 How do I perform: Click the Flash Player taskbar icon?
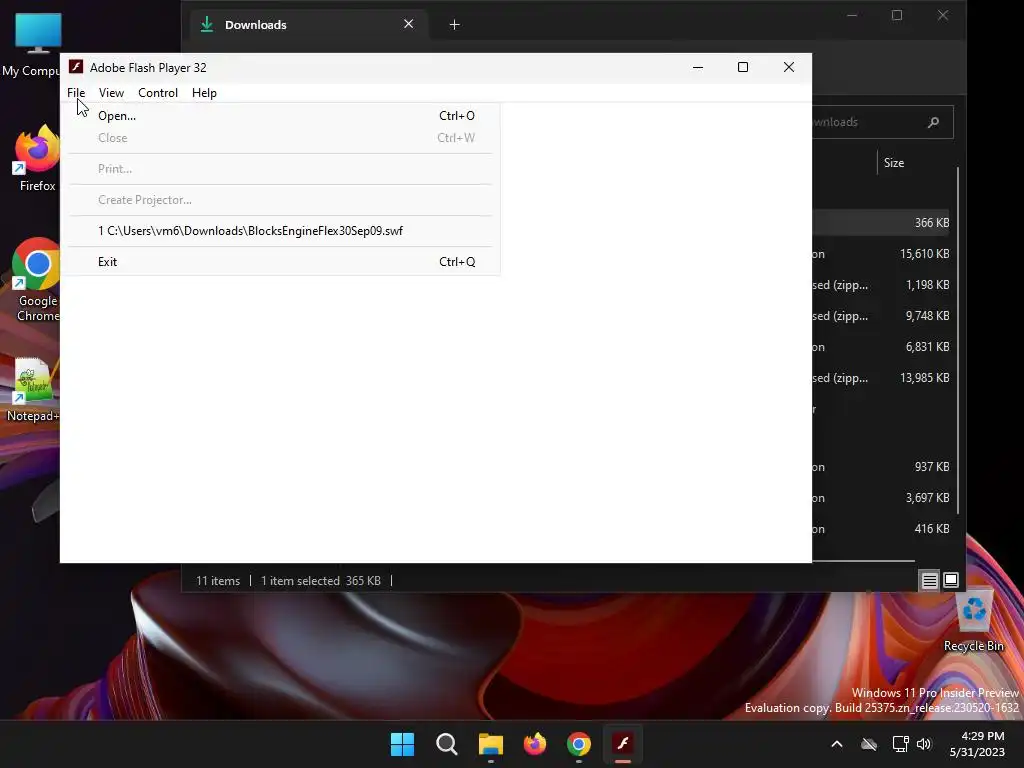[x=623, y=744]
